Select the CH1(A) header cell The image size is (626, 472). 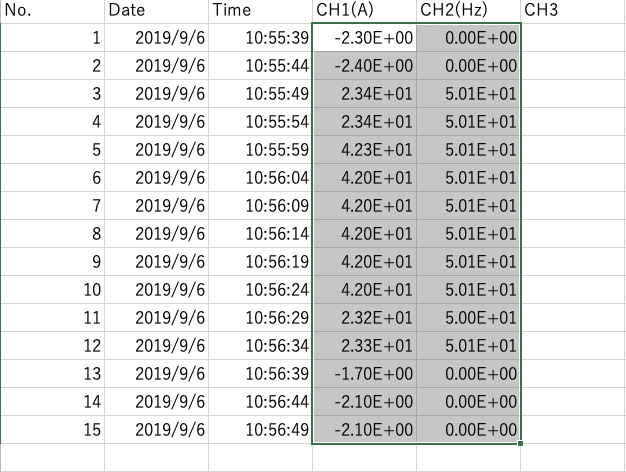pyautogui.click(x=364, y=11)
